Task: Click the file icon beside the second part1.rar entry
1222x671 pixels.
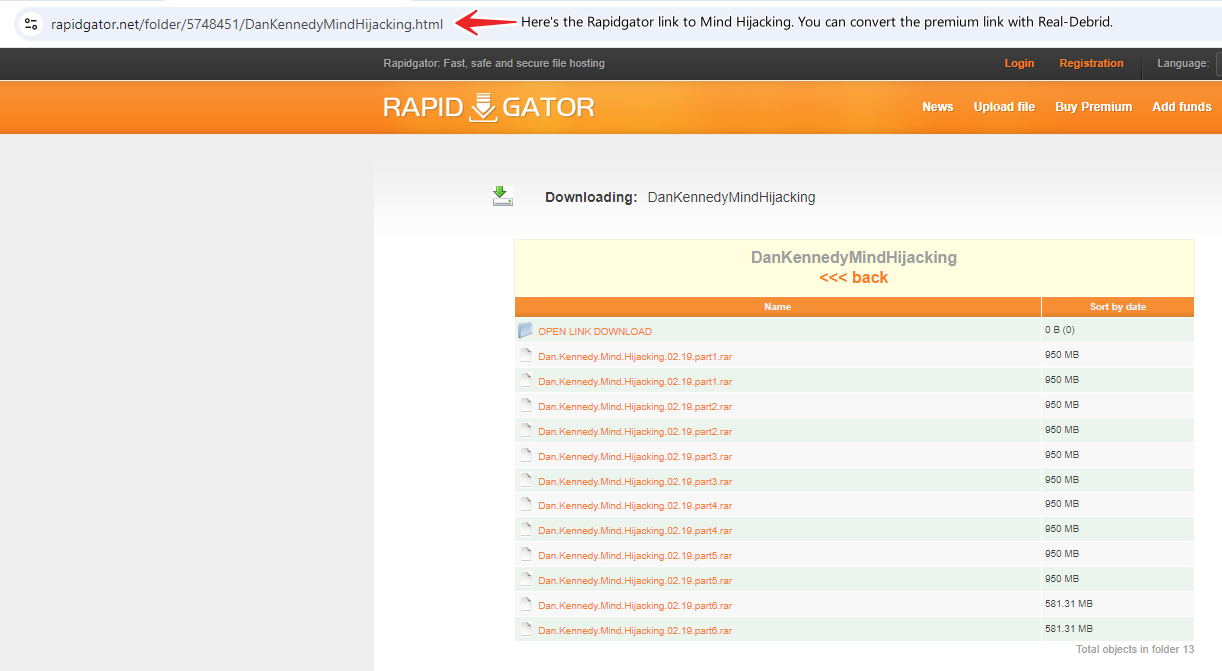Action: click(525, 380)
